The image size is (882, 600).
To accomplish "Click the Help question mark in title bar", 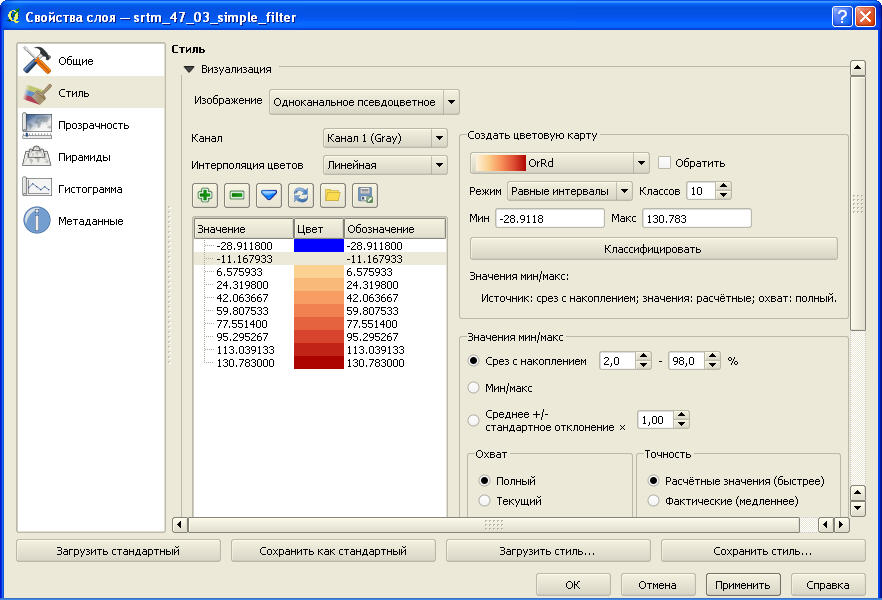I will coord(842,17).
